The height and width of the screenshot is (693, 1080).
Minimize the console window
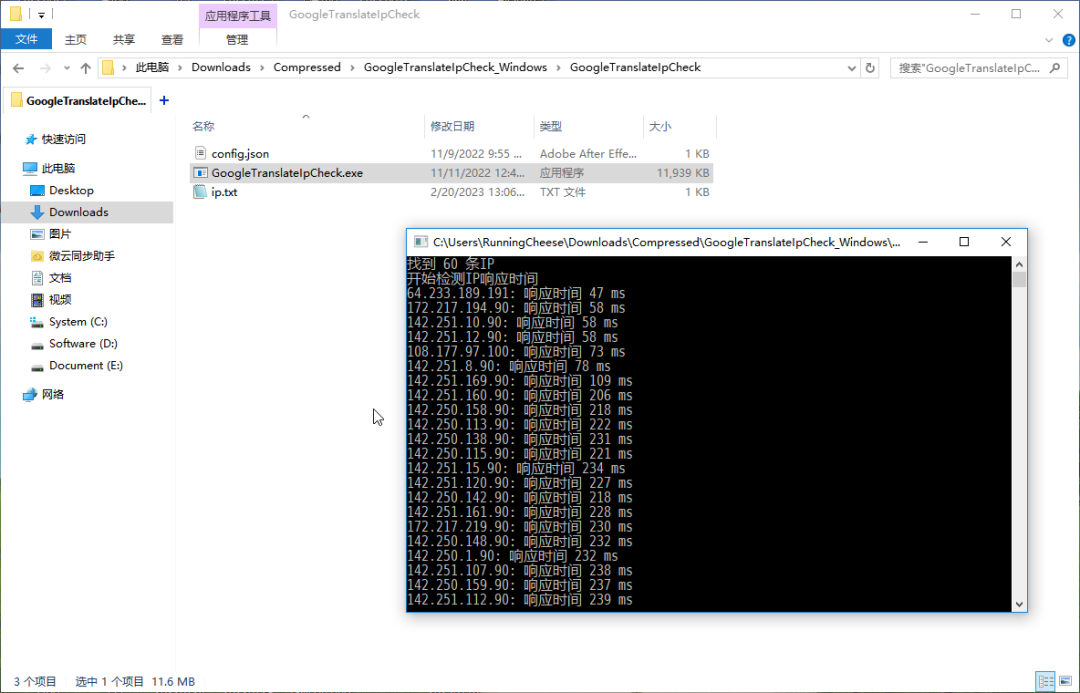tap(923, 242)
